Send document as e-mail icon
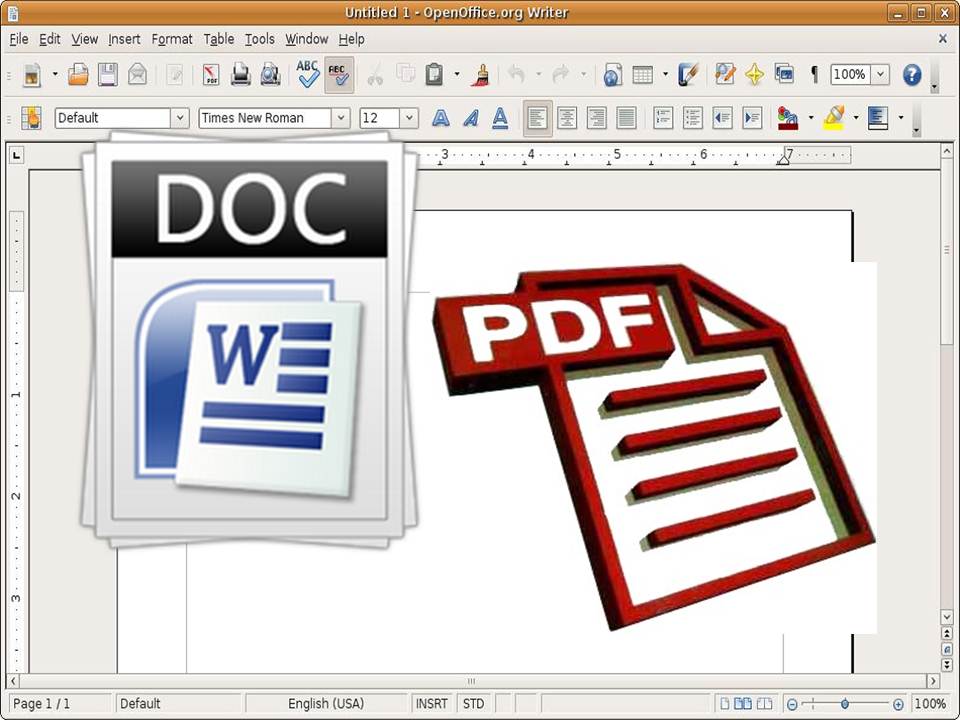 coord(137,75)
